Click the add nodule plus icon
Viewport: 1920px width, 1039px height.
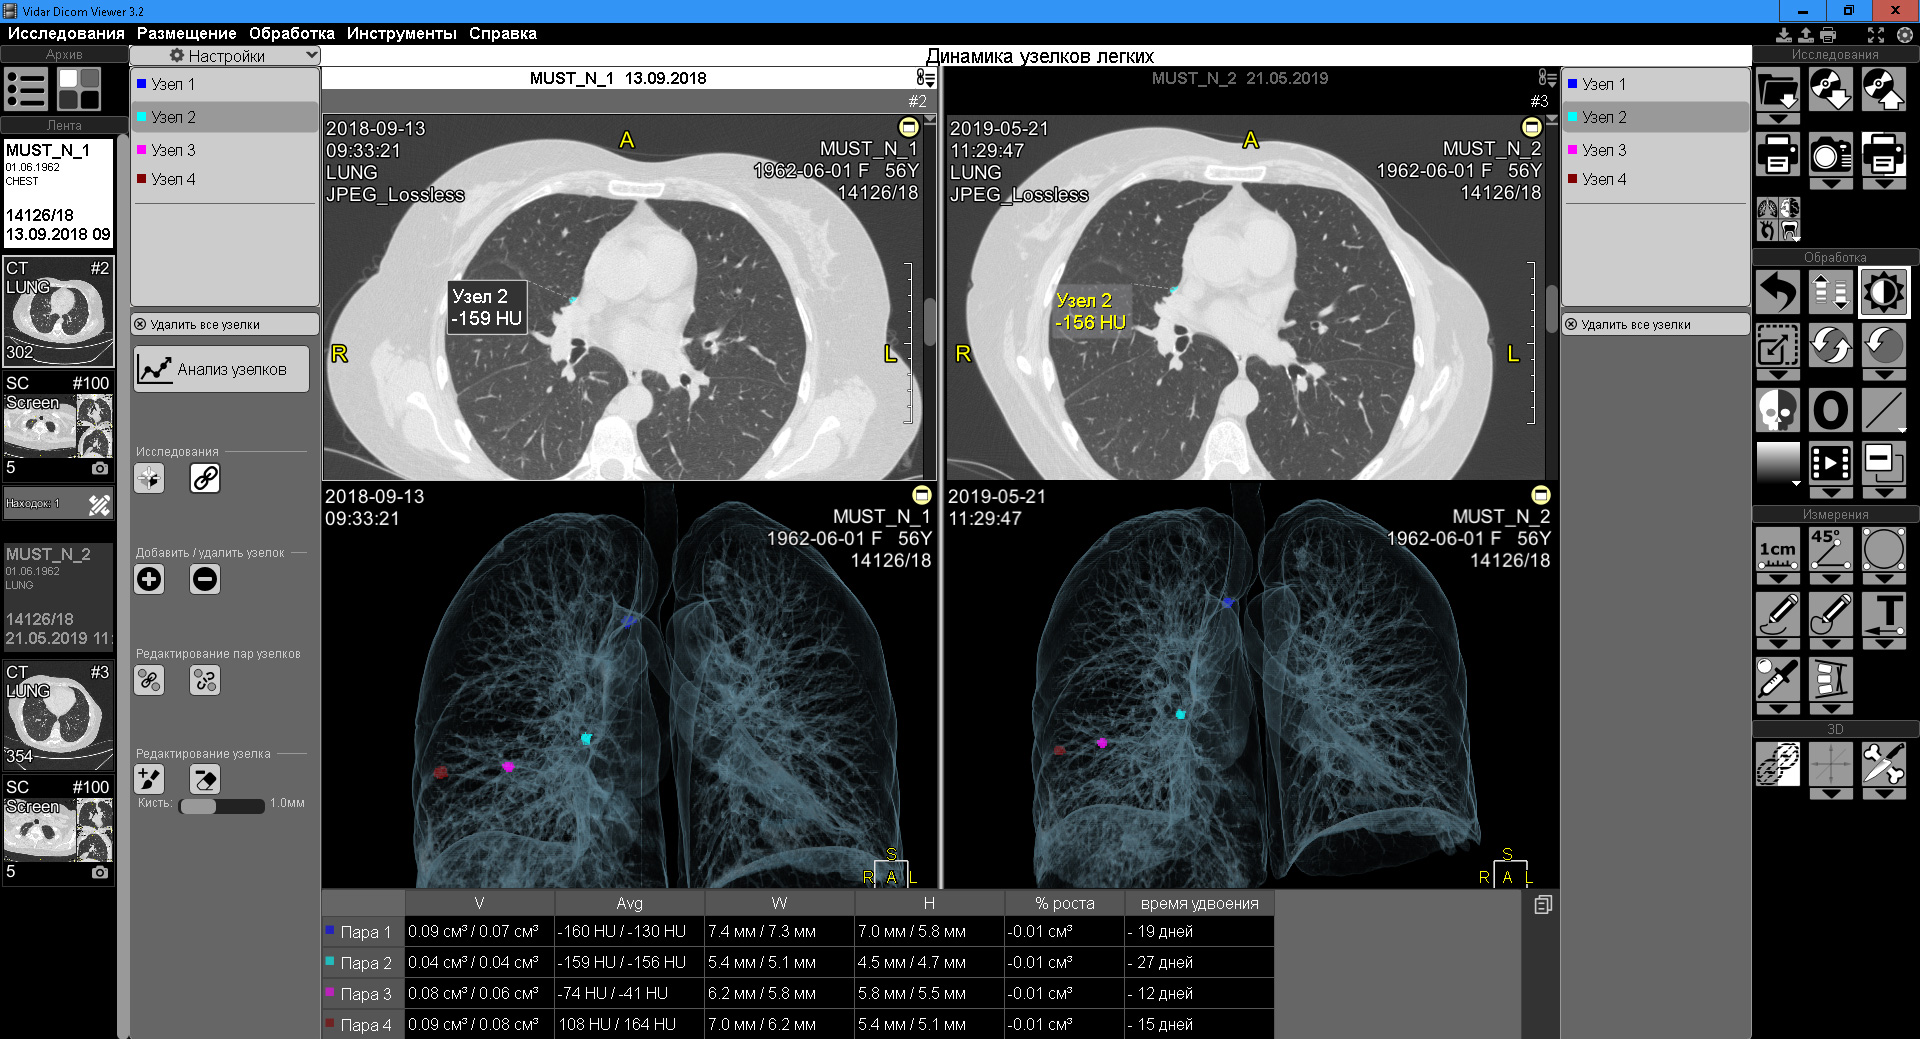(x=149, y=579)
